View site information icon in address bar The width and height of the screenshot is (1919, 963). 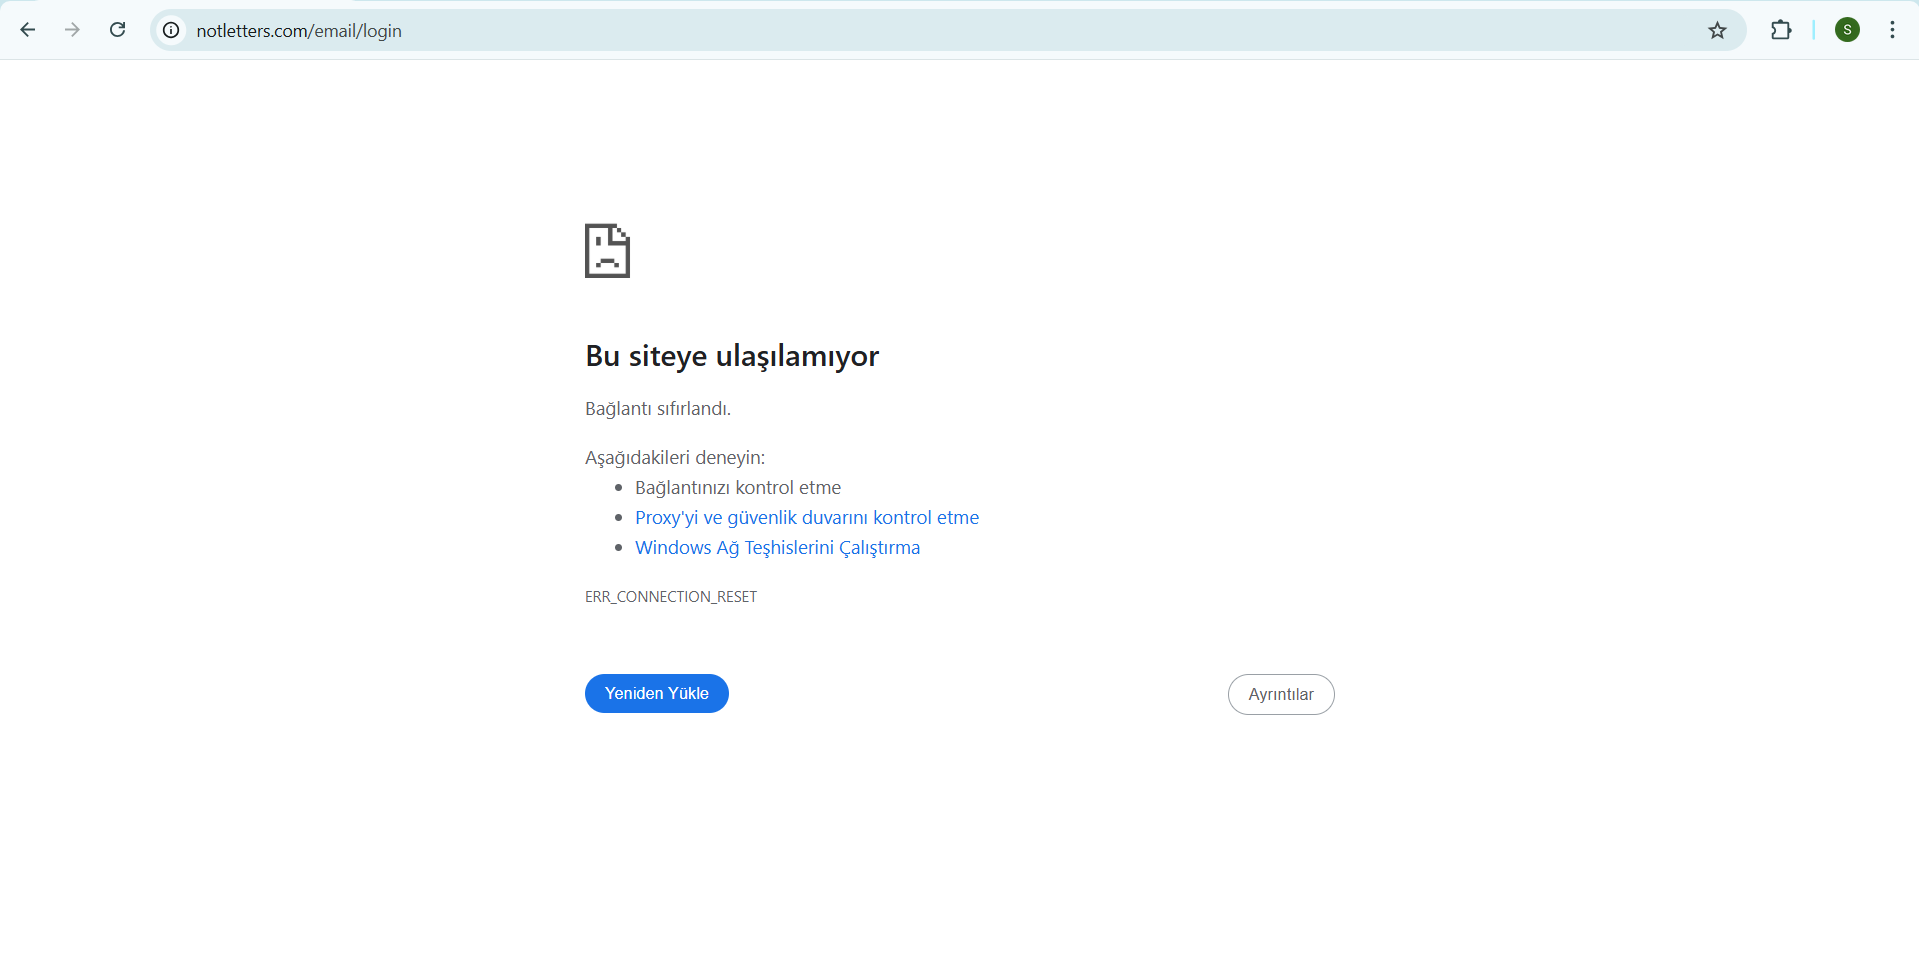171,30
